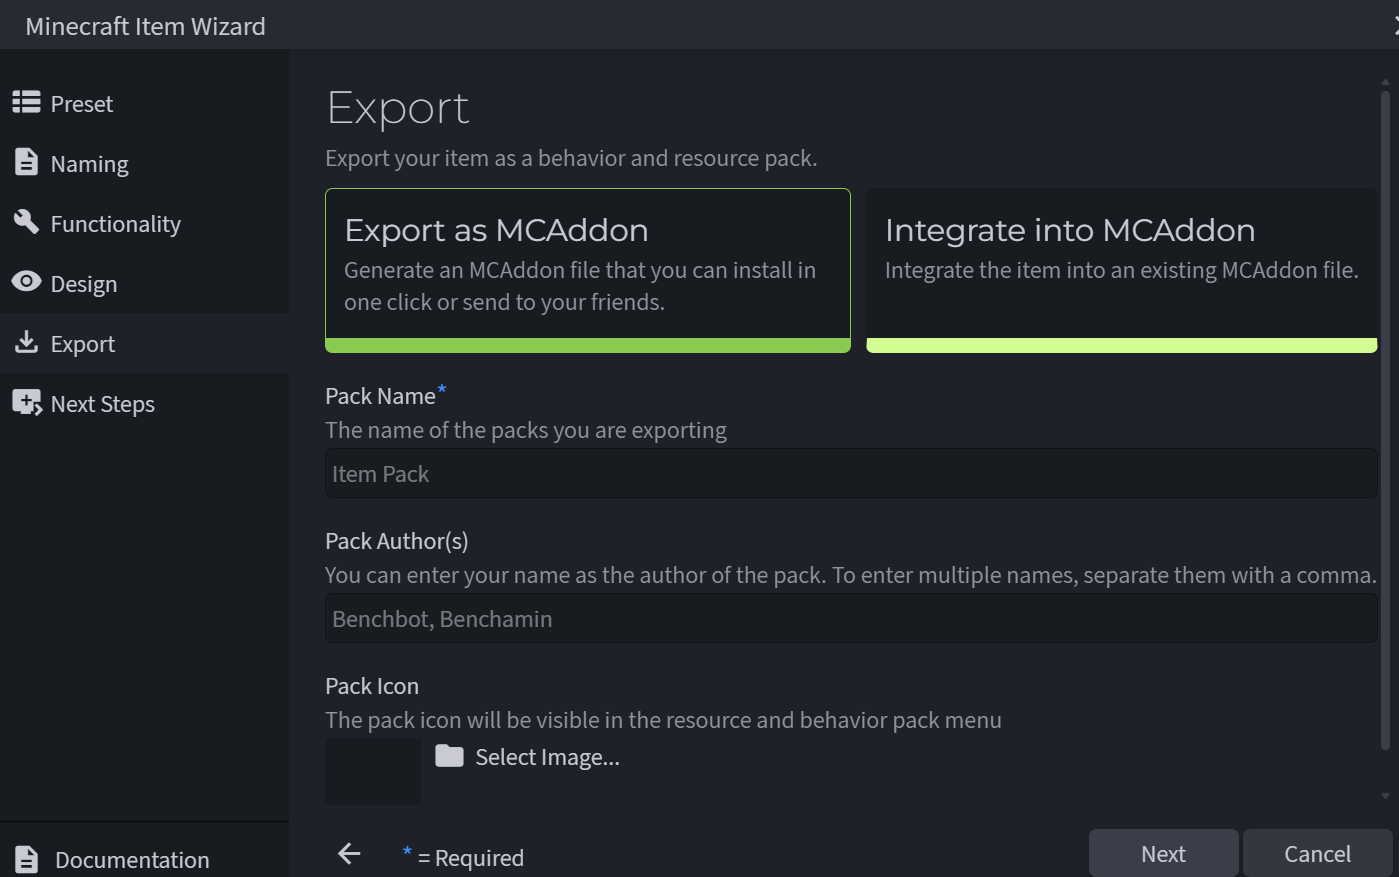Click the scrollbar up arrow
The image size is (1399, 877).
click(x=1385, y=82)
